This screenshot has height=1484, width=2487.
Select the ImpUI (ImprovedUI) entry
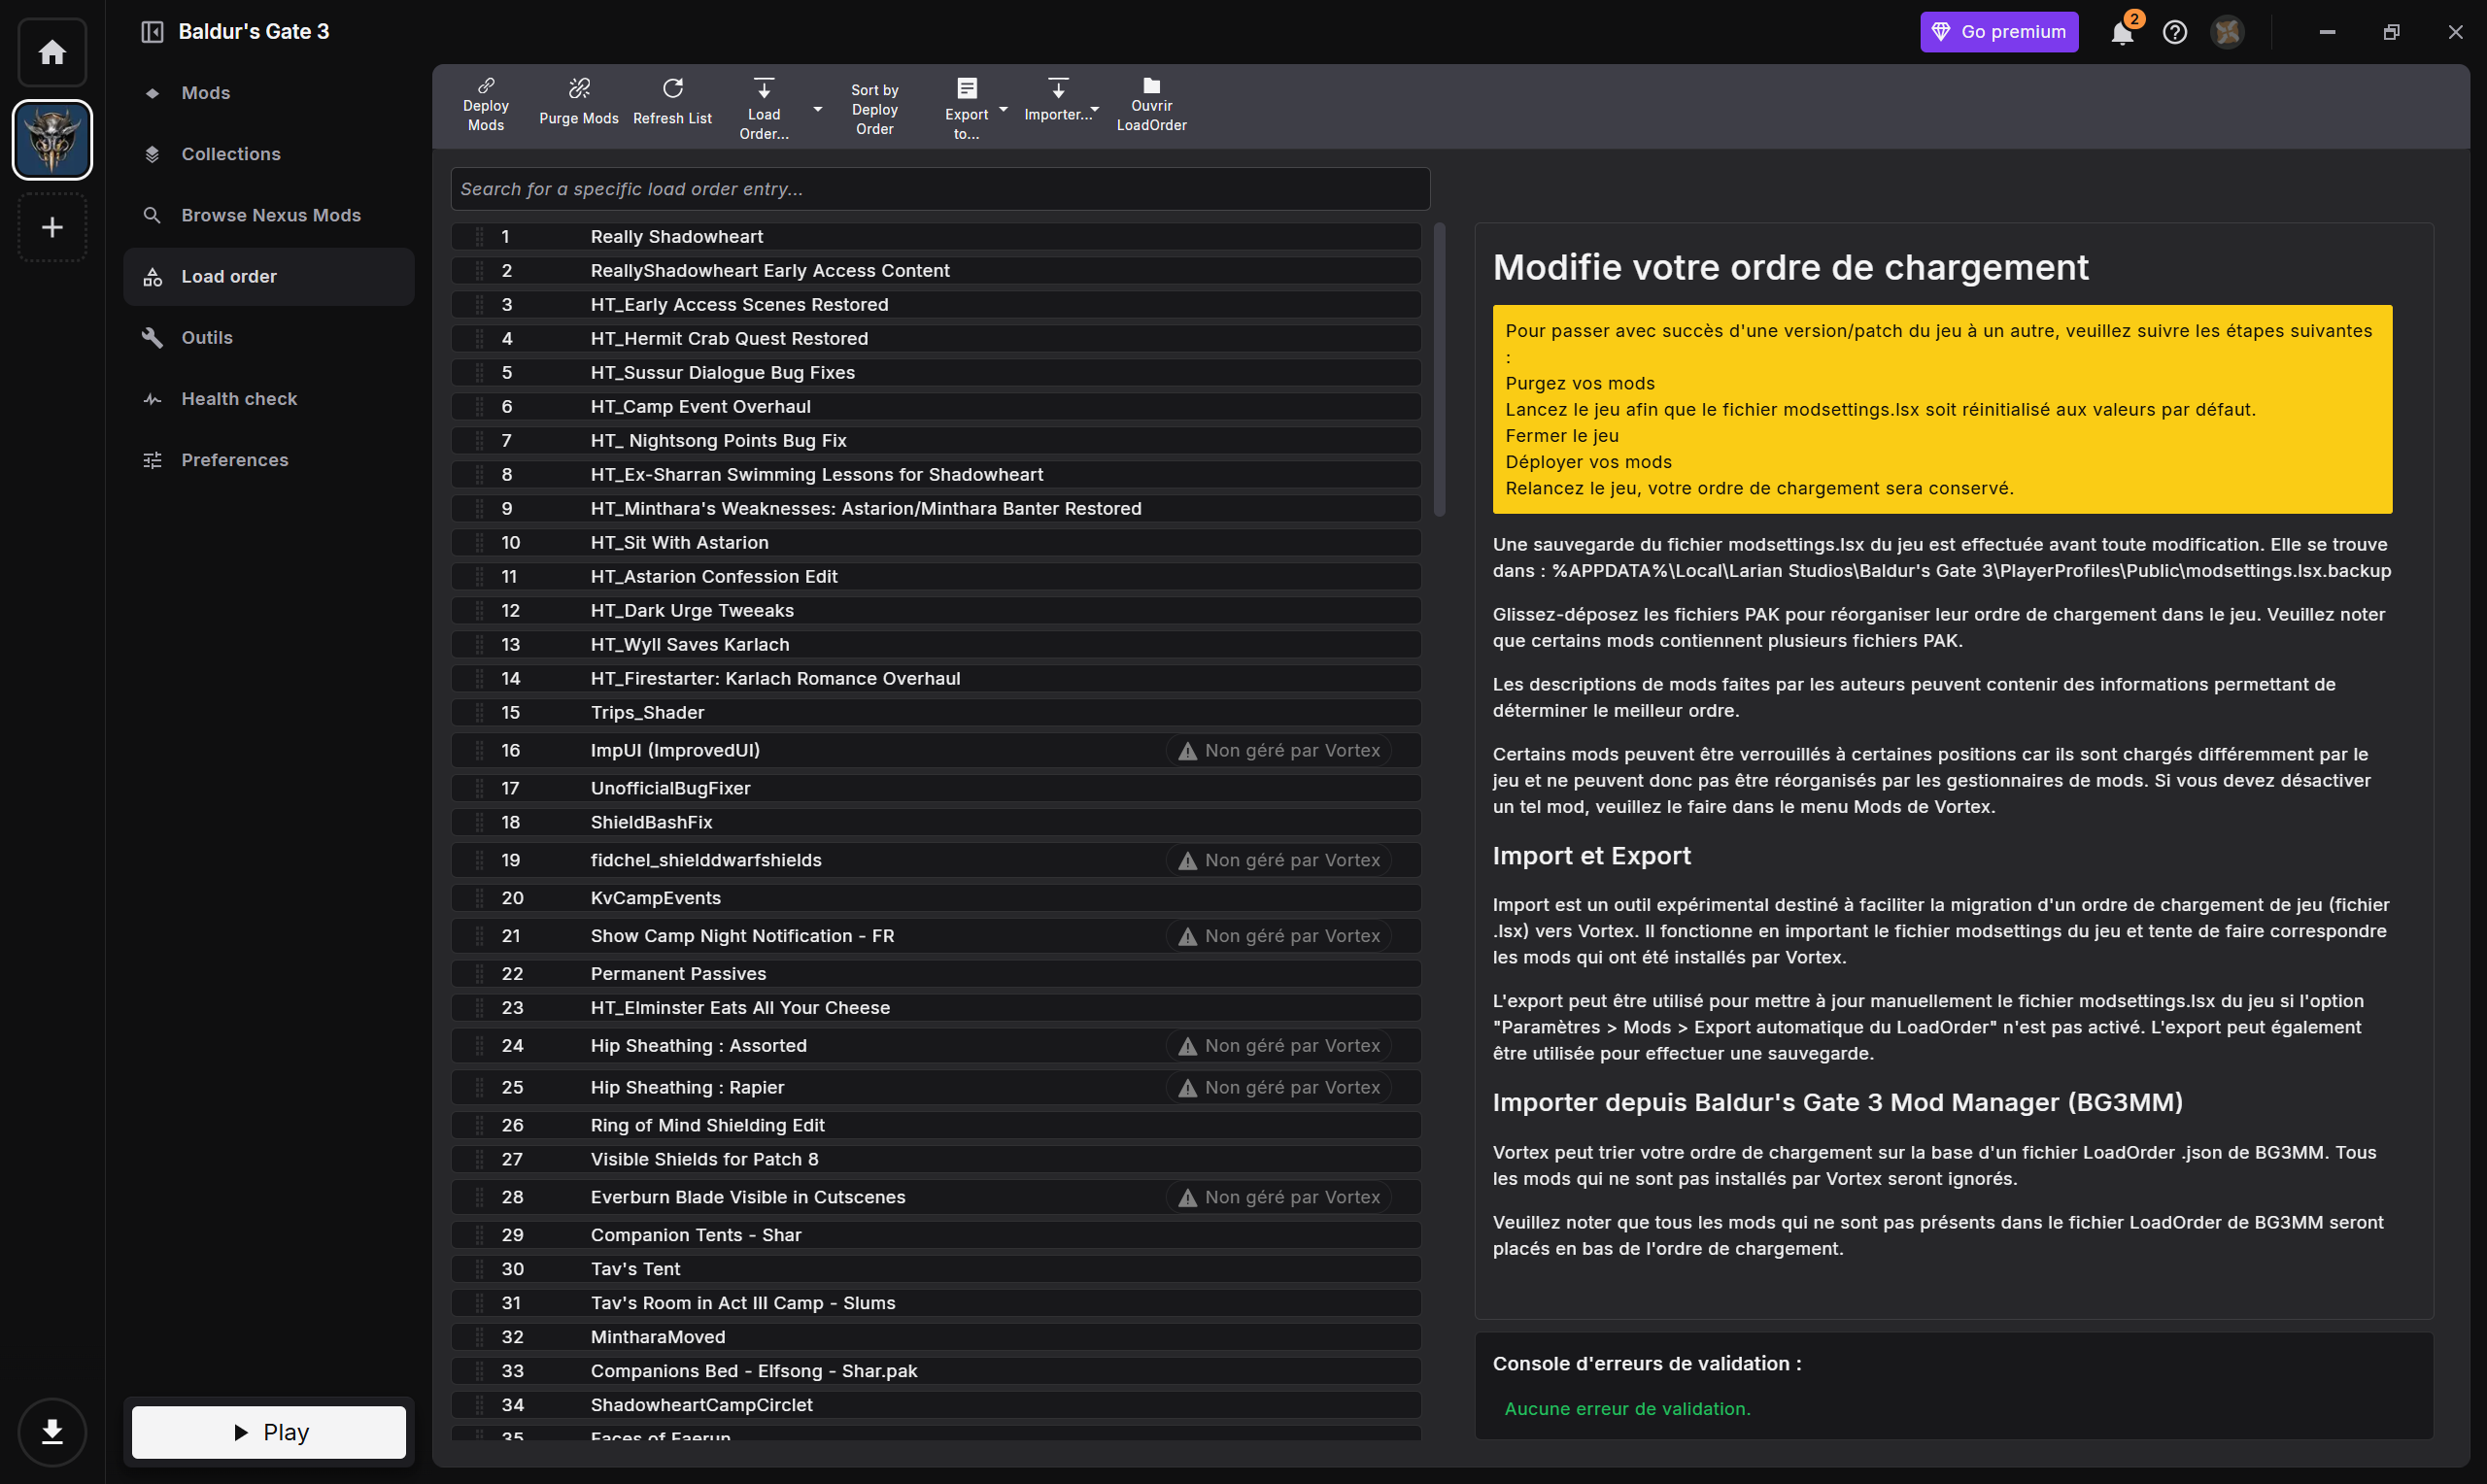[x=936, y=751]
